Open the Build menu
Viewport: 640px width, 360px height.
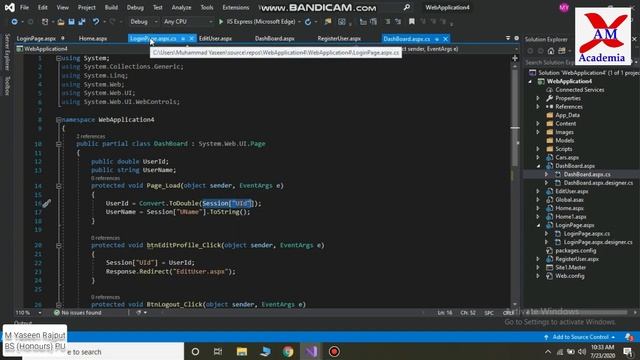point(111,7)
